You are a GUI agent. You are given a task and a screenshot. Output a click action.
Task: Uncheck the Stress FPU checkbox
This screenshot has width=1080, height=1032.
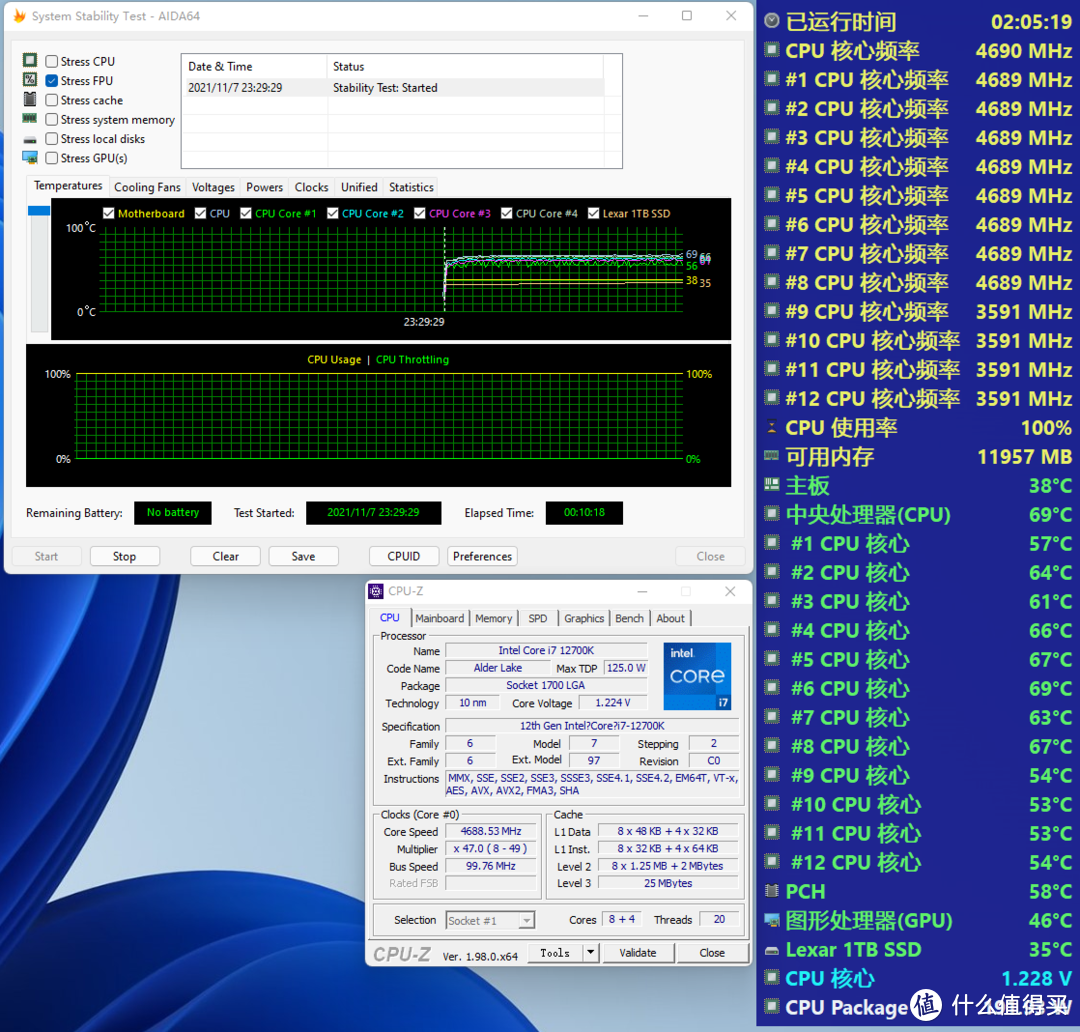[52, 81]
